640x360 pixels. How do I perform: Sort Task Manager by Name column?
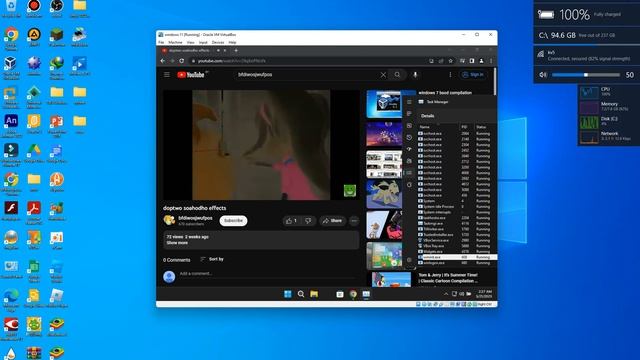click(425, 127)
